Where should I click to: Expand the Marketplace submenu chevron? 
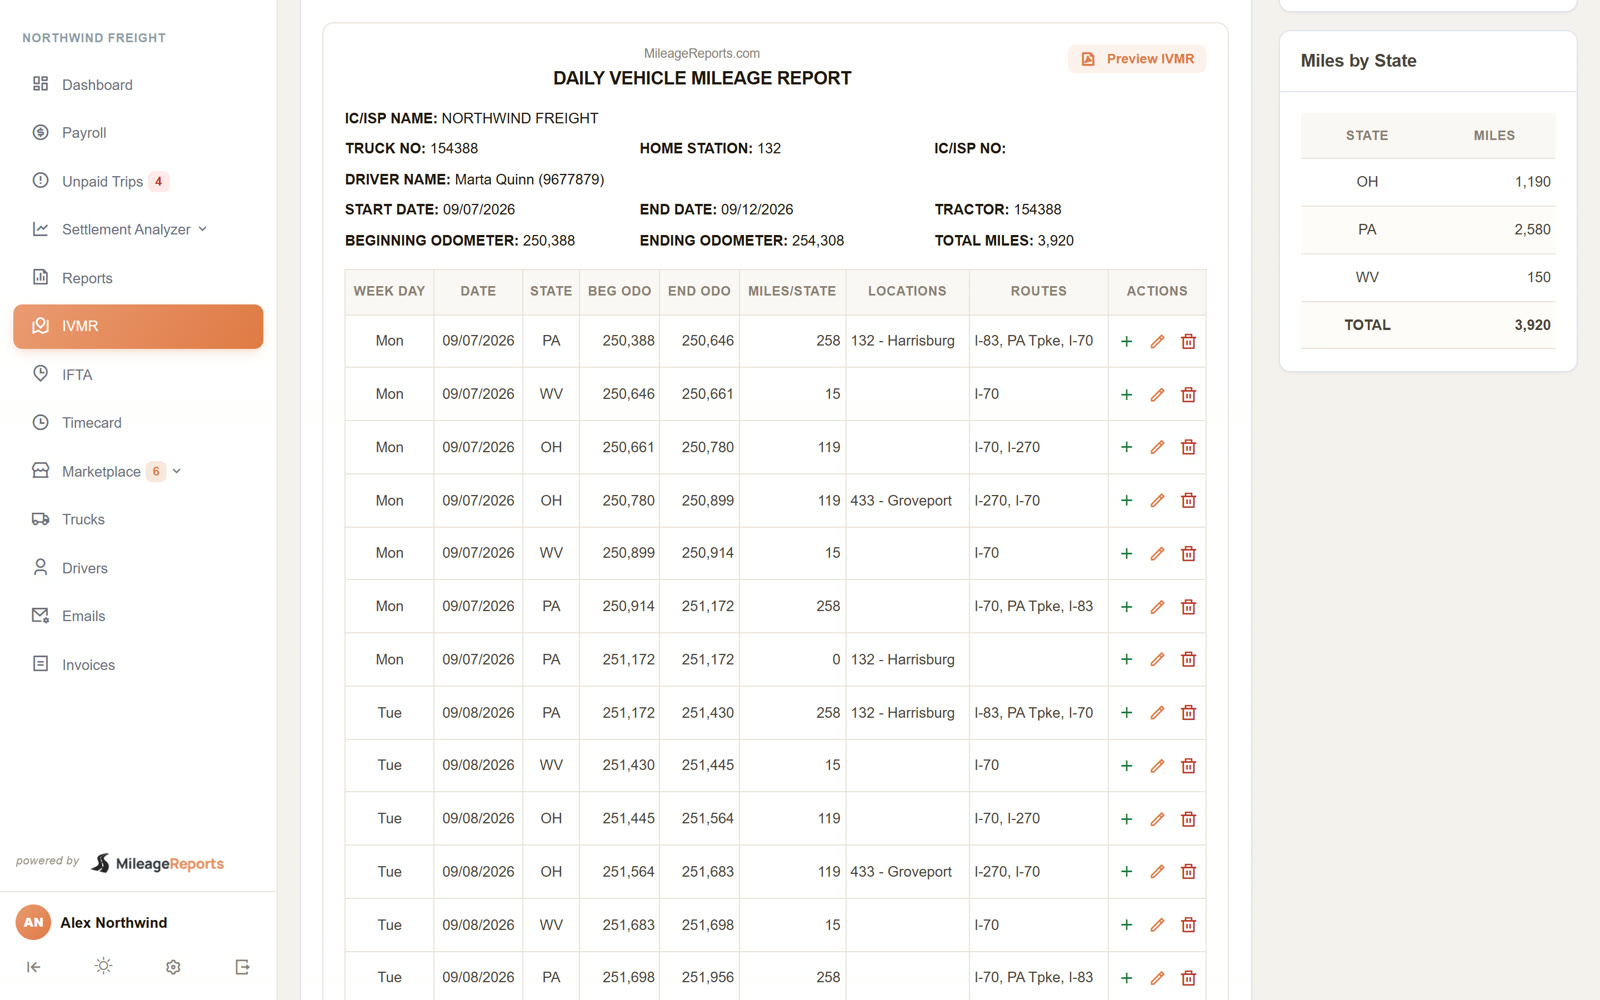pyautogui.click(x=177, y=471)
